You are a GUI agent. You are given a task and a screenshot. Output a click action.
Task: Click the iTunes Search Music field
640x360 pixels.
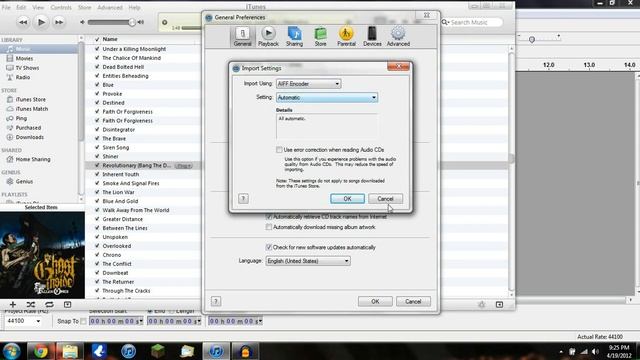click(472, 22)
